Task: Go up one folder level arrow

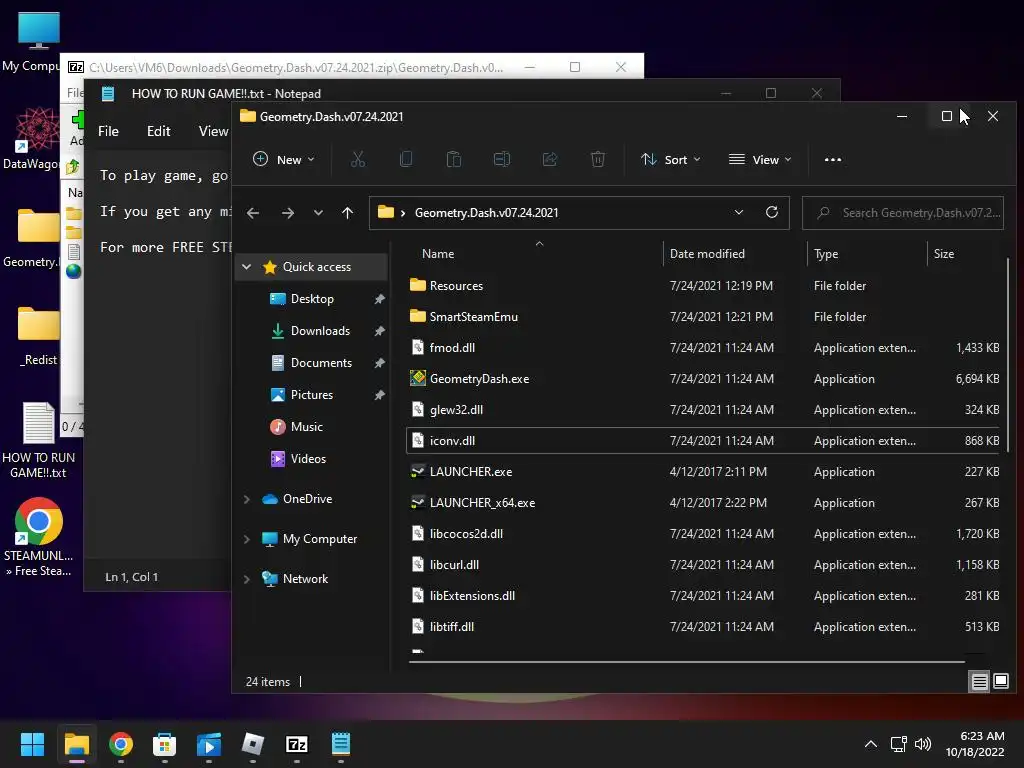Action: [347, 213]
